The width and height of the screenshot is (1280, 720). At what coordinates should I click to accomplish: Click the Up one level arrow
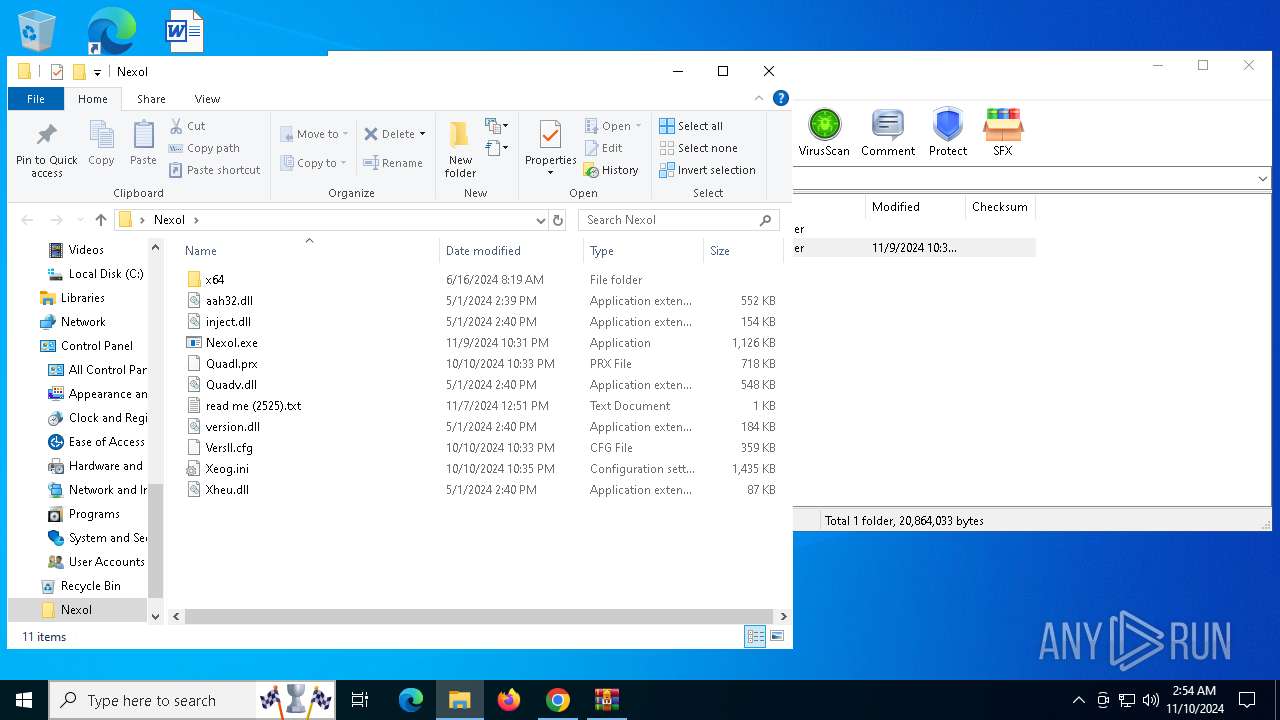pyautogui.click(x=101, y=220)
